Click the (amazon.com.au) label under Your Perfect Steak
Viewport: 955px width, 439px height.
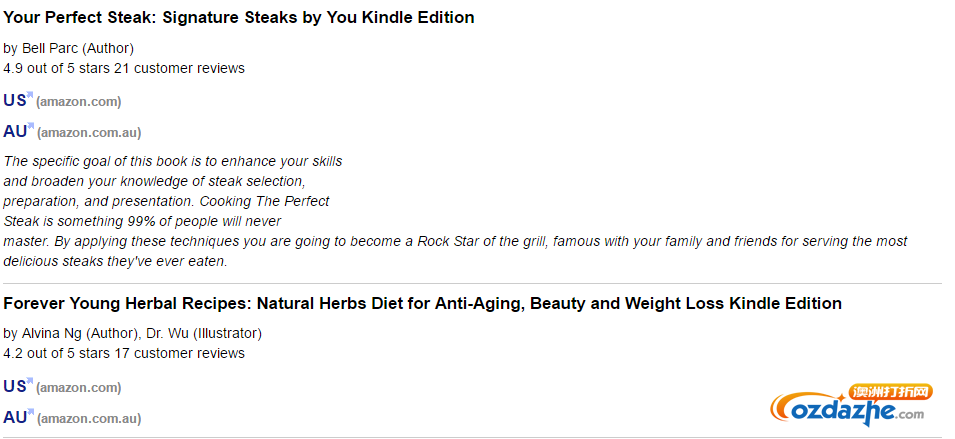coord(89,132)
